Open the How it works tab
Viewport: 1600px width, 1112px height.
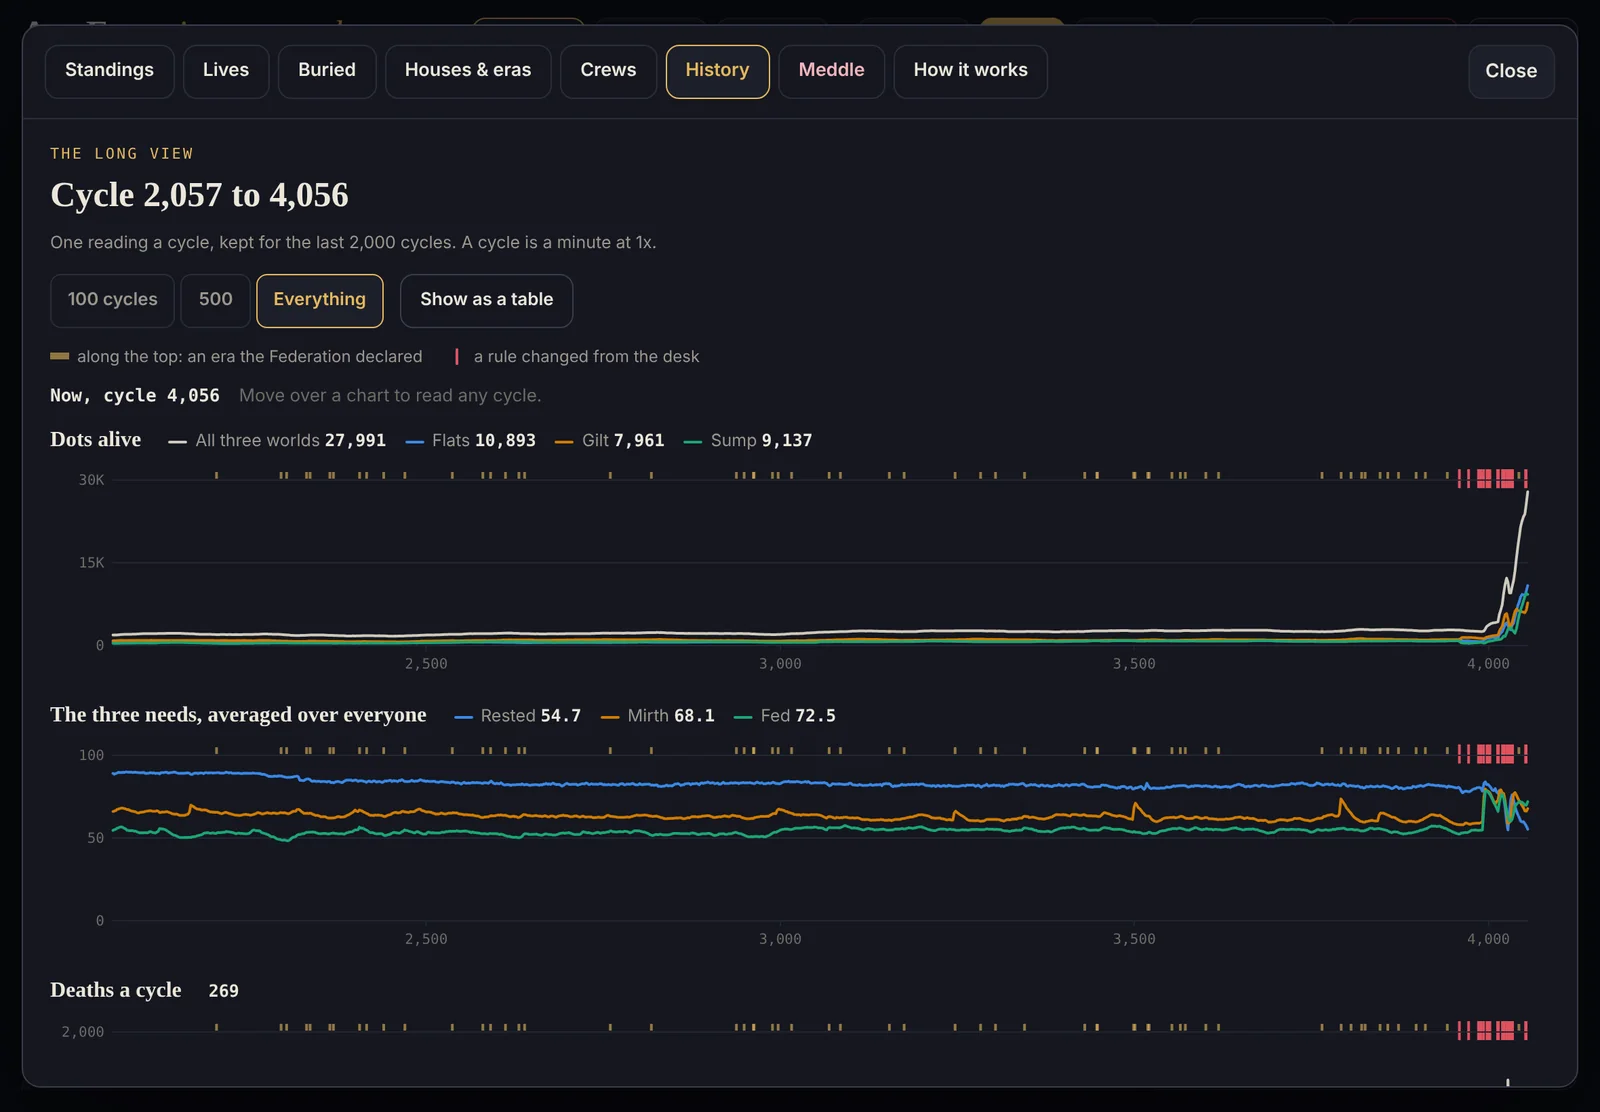pos(970,71)
